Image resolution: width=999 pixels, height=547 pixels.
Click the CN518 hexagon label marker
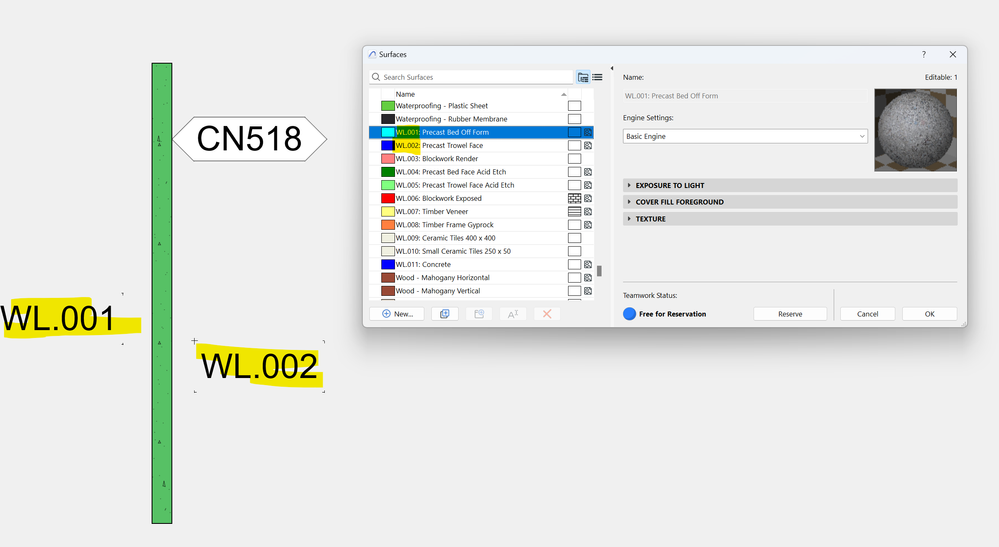tap(249, 138)
